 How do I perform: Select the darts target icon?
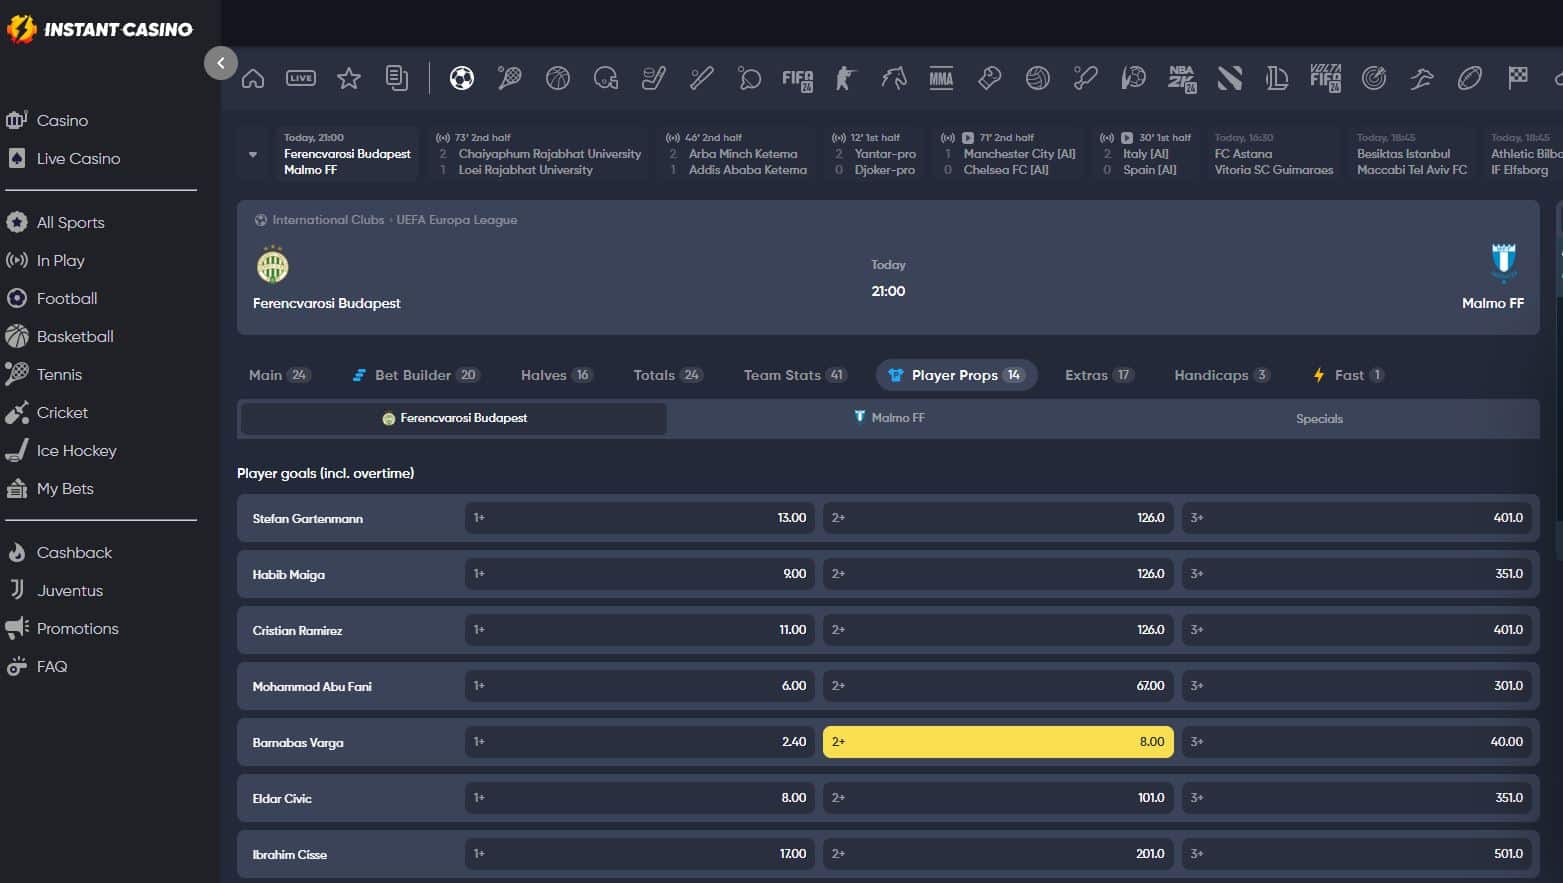point(1374,78)
